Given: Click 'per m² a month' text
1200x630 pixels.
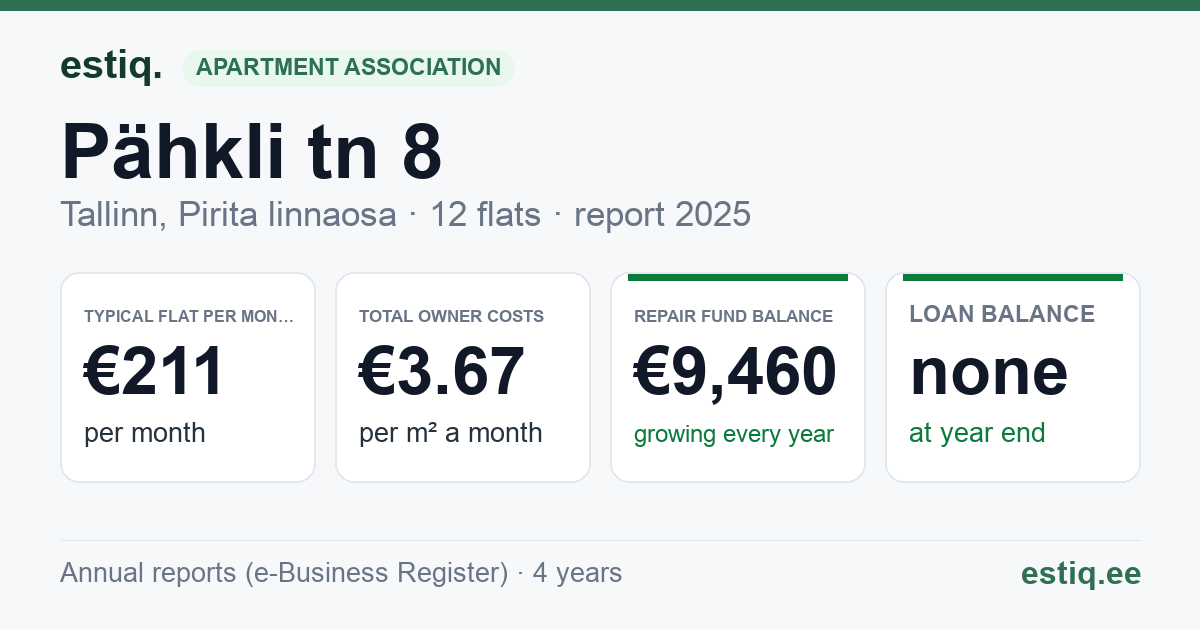Looking at the screenshot, I should (451, 433).
